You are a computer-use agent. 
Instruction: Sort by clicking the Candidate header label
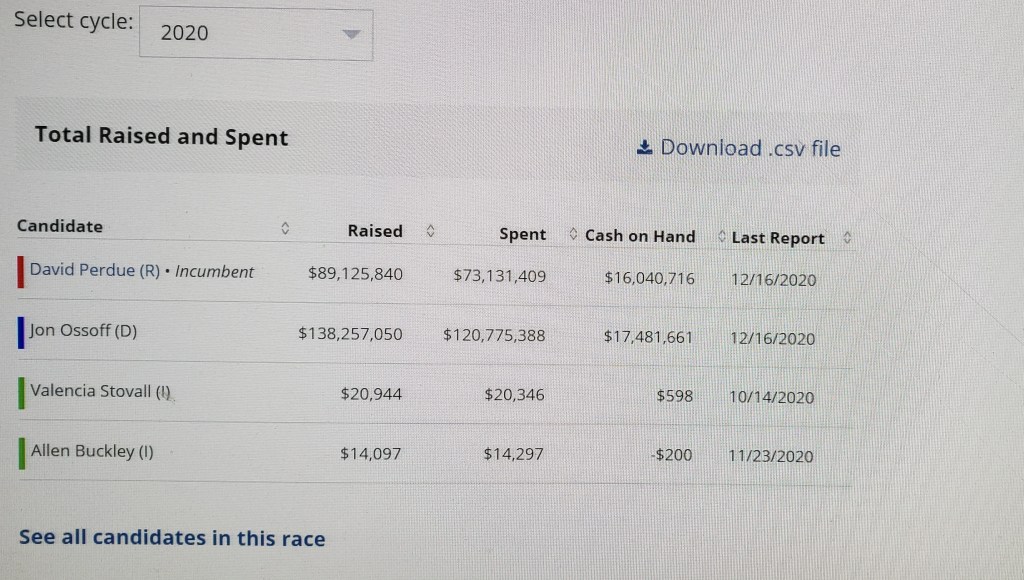coord(60,226)
